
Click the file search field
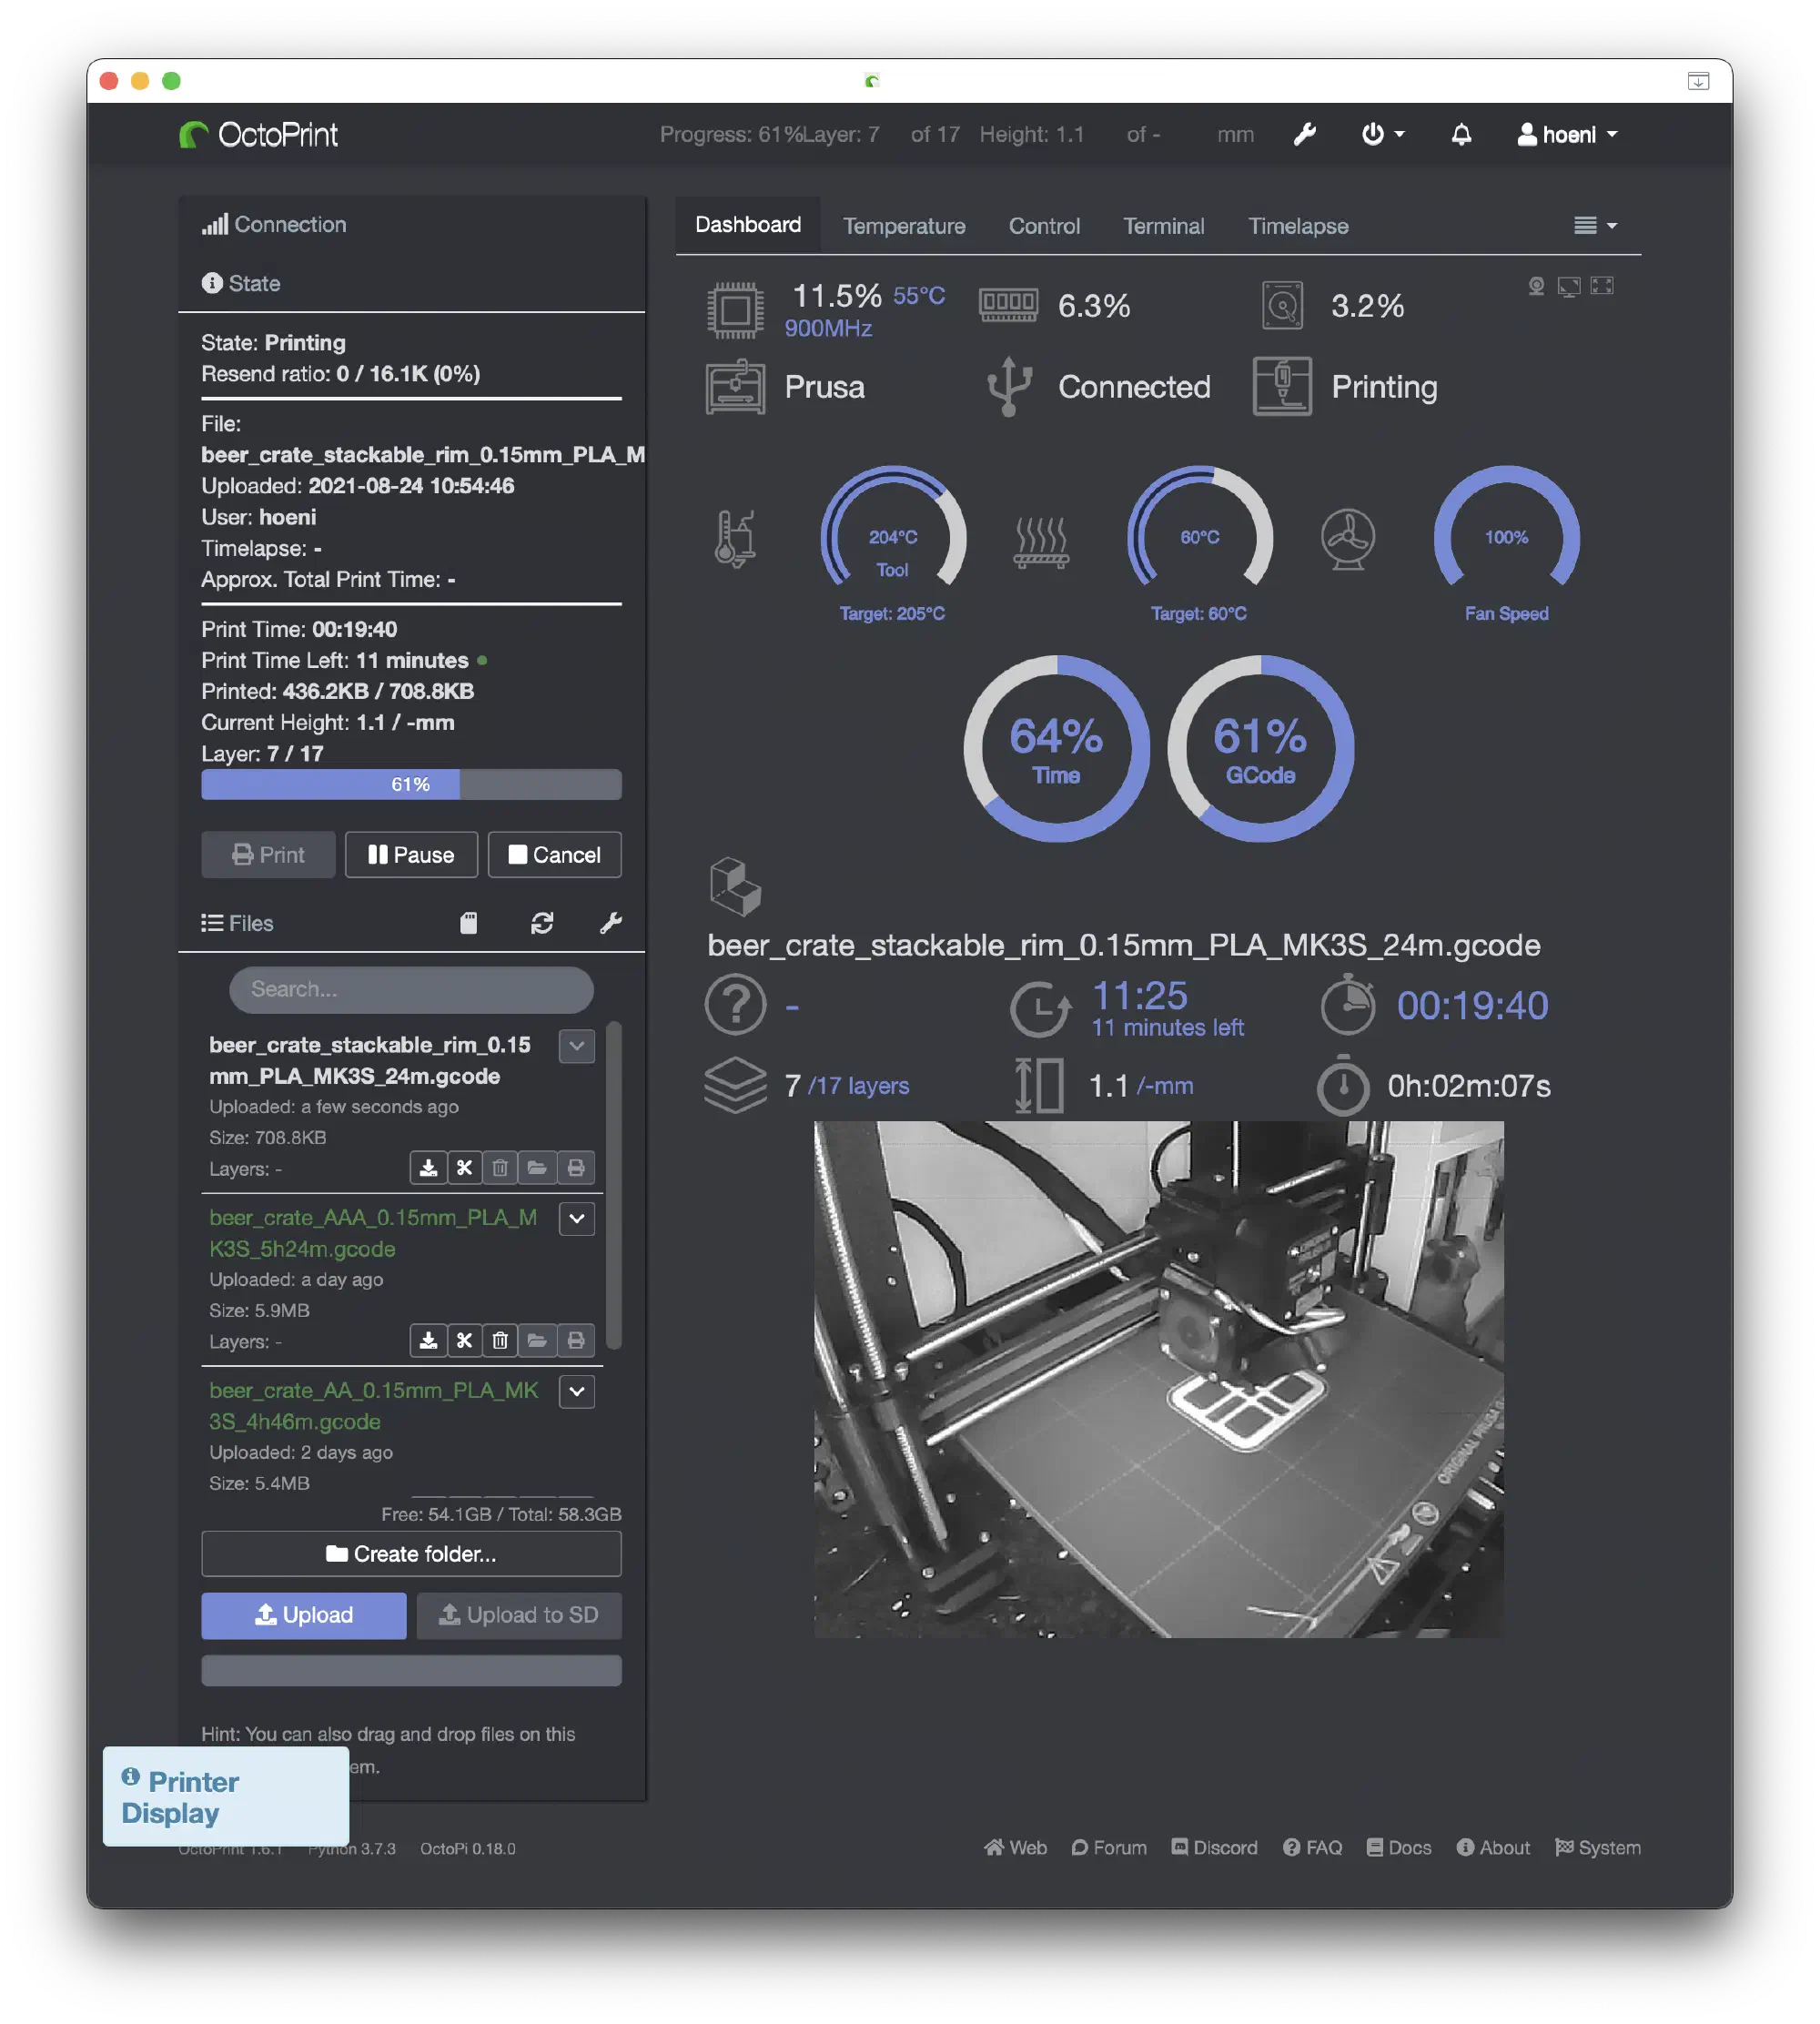(x=411, y=989)
